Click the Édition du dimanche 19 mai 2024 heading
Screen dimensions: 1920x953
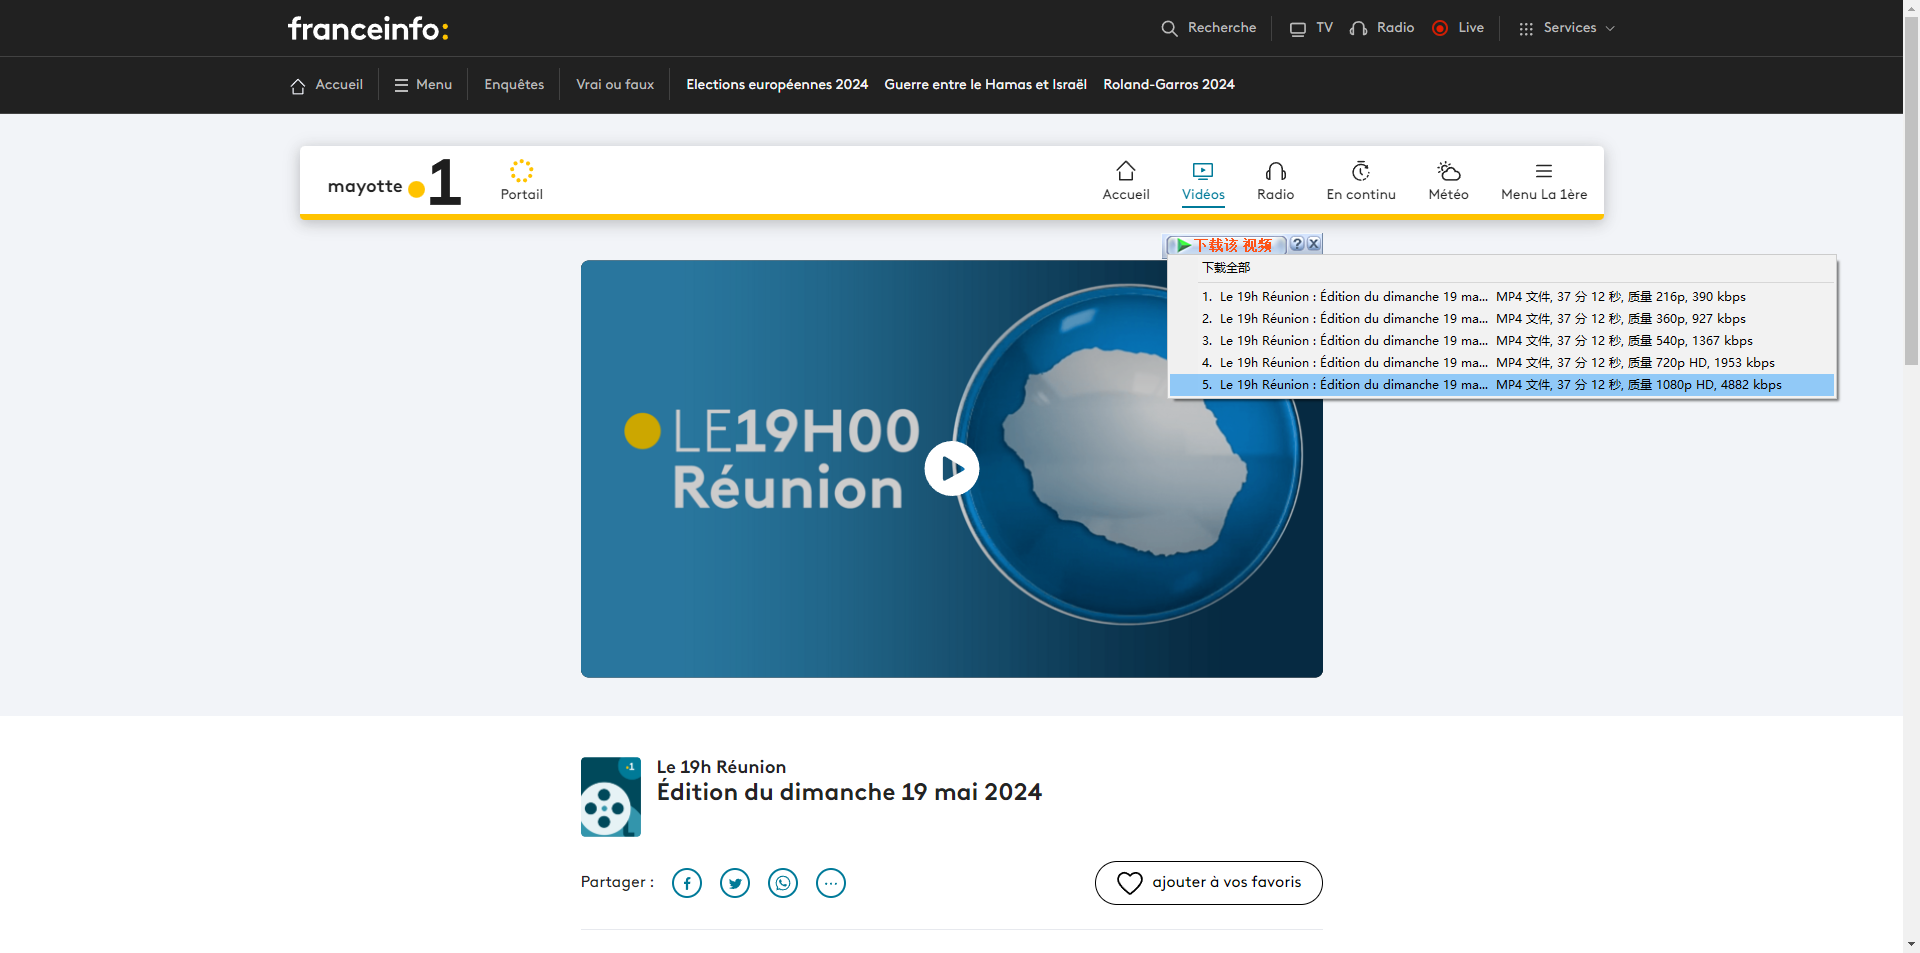pos(849,792)
